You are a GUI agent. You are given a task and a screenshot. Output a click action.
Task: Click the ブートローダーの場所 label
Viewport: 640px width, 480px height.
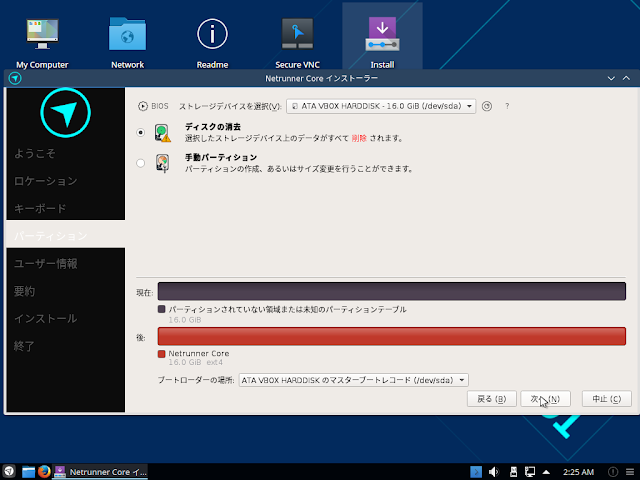tap(196, 380)
